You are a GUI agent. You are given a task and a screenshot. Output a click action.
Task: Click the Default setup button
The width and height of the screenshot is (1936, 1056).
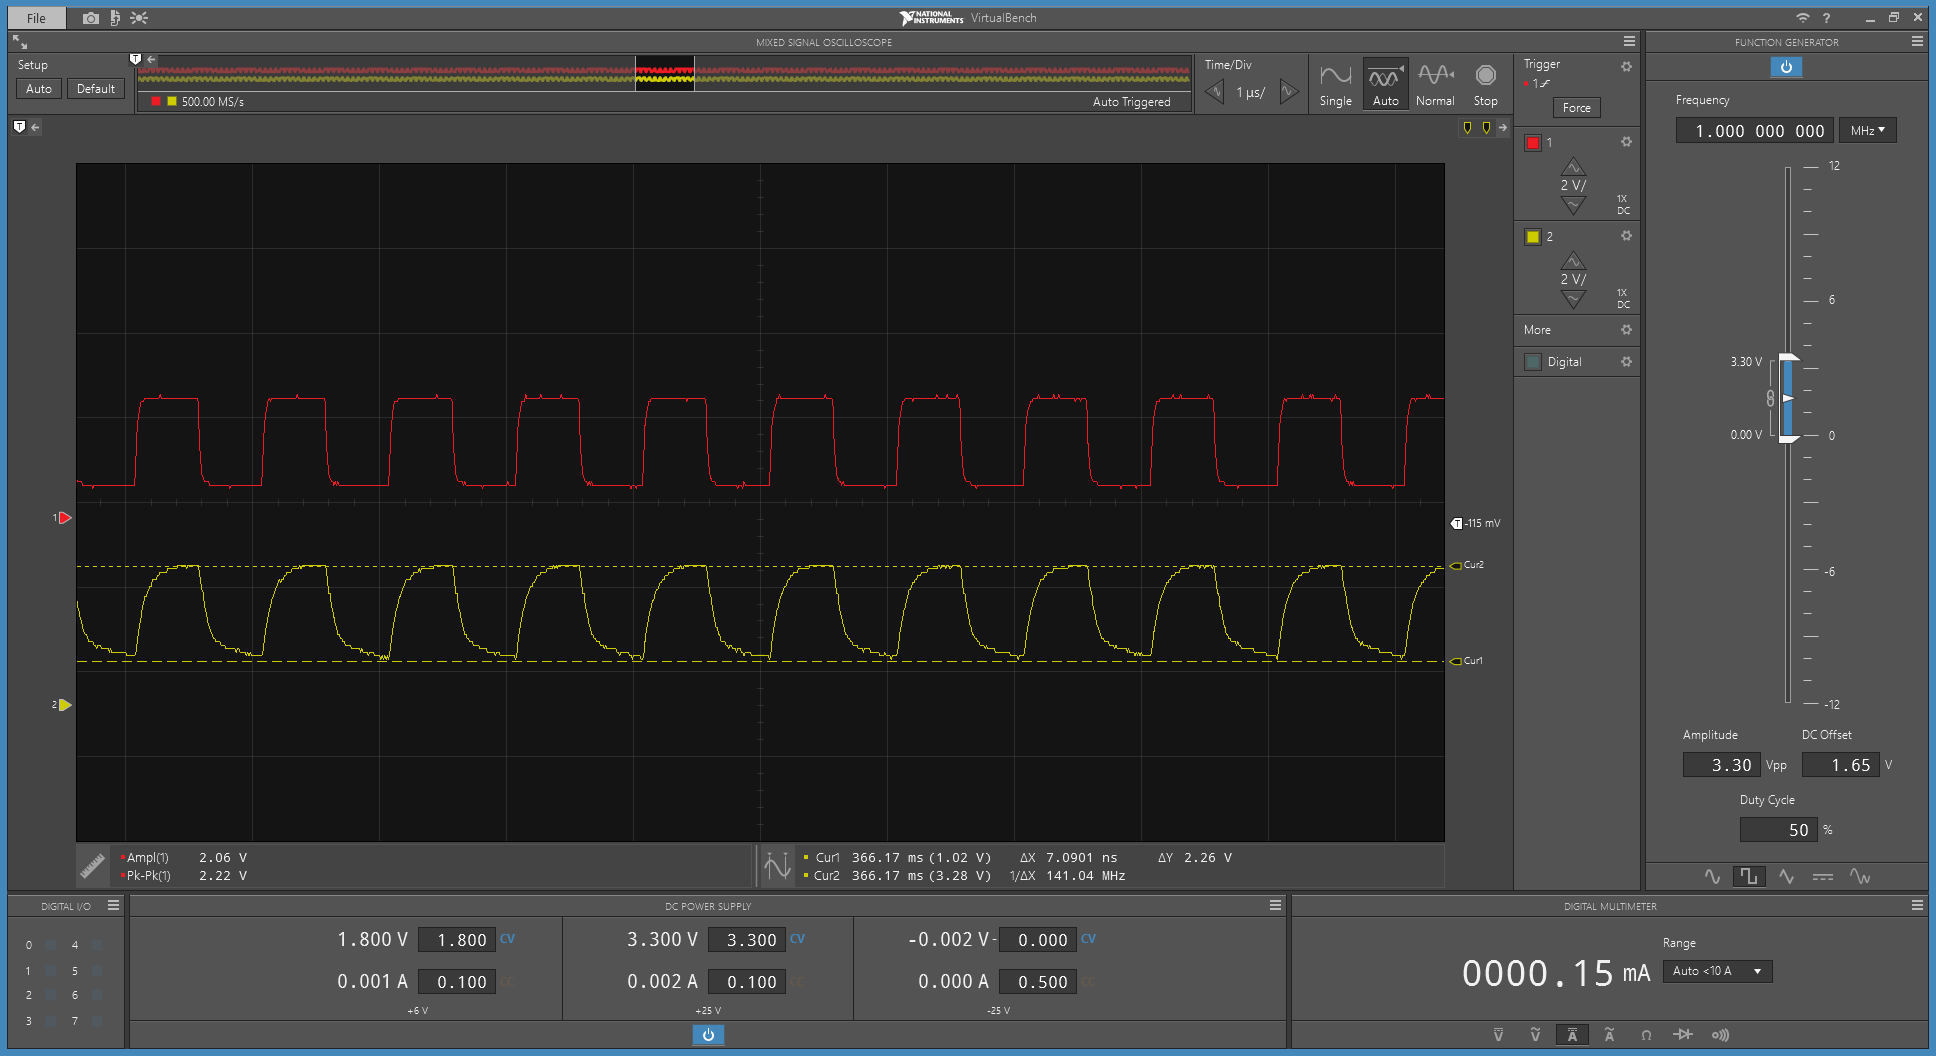(96, 89)
